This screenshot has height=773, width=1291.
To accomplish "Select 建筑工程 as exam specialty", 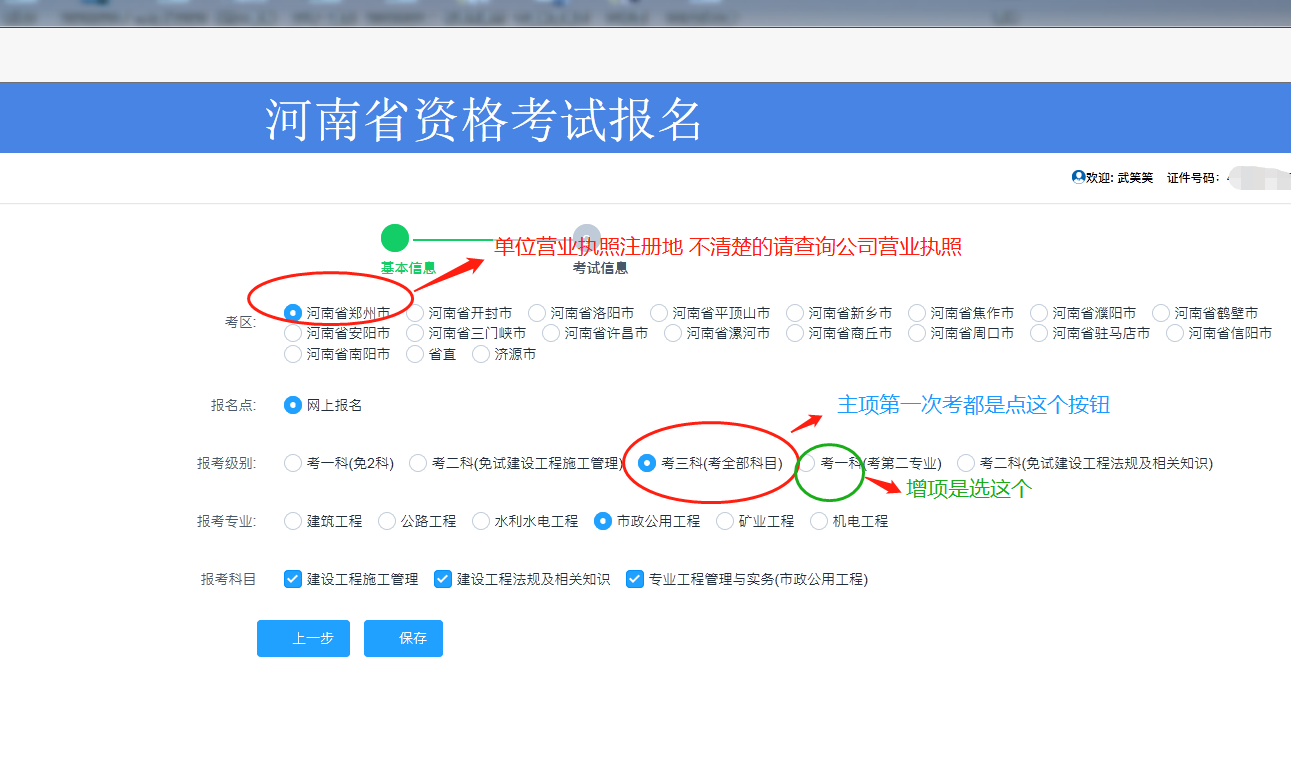I will 293,521.
